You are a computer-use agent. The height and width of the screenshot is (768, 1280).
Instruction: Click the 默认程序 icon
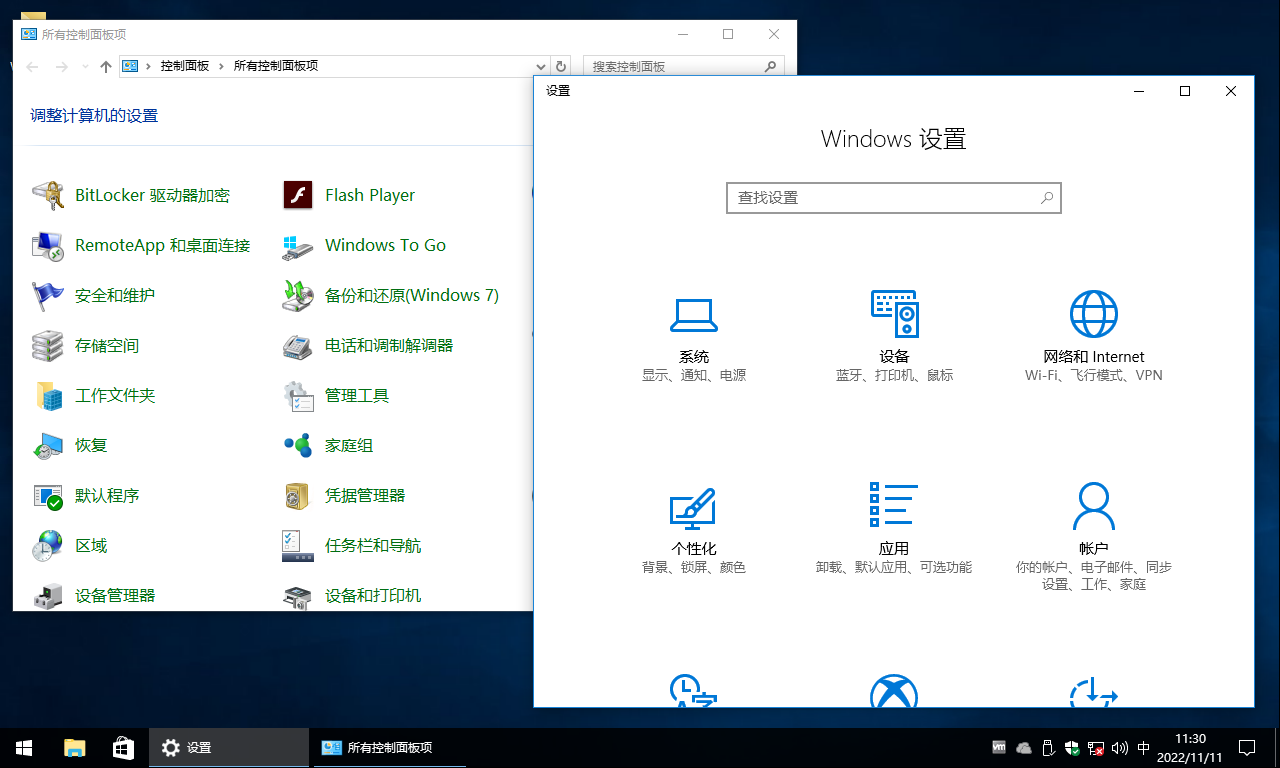point(48,495)
